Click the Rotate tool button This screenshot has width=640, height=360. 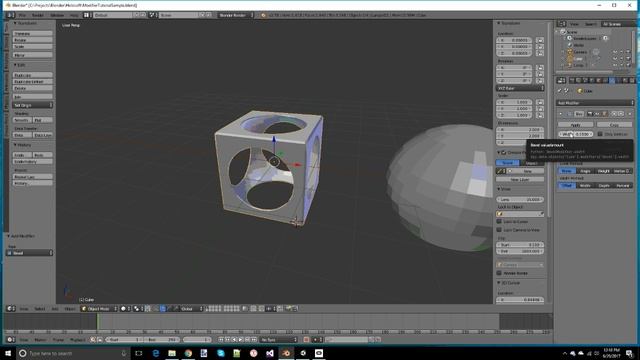coord(33,40)
